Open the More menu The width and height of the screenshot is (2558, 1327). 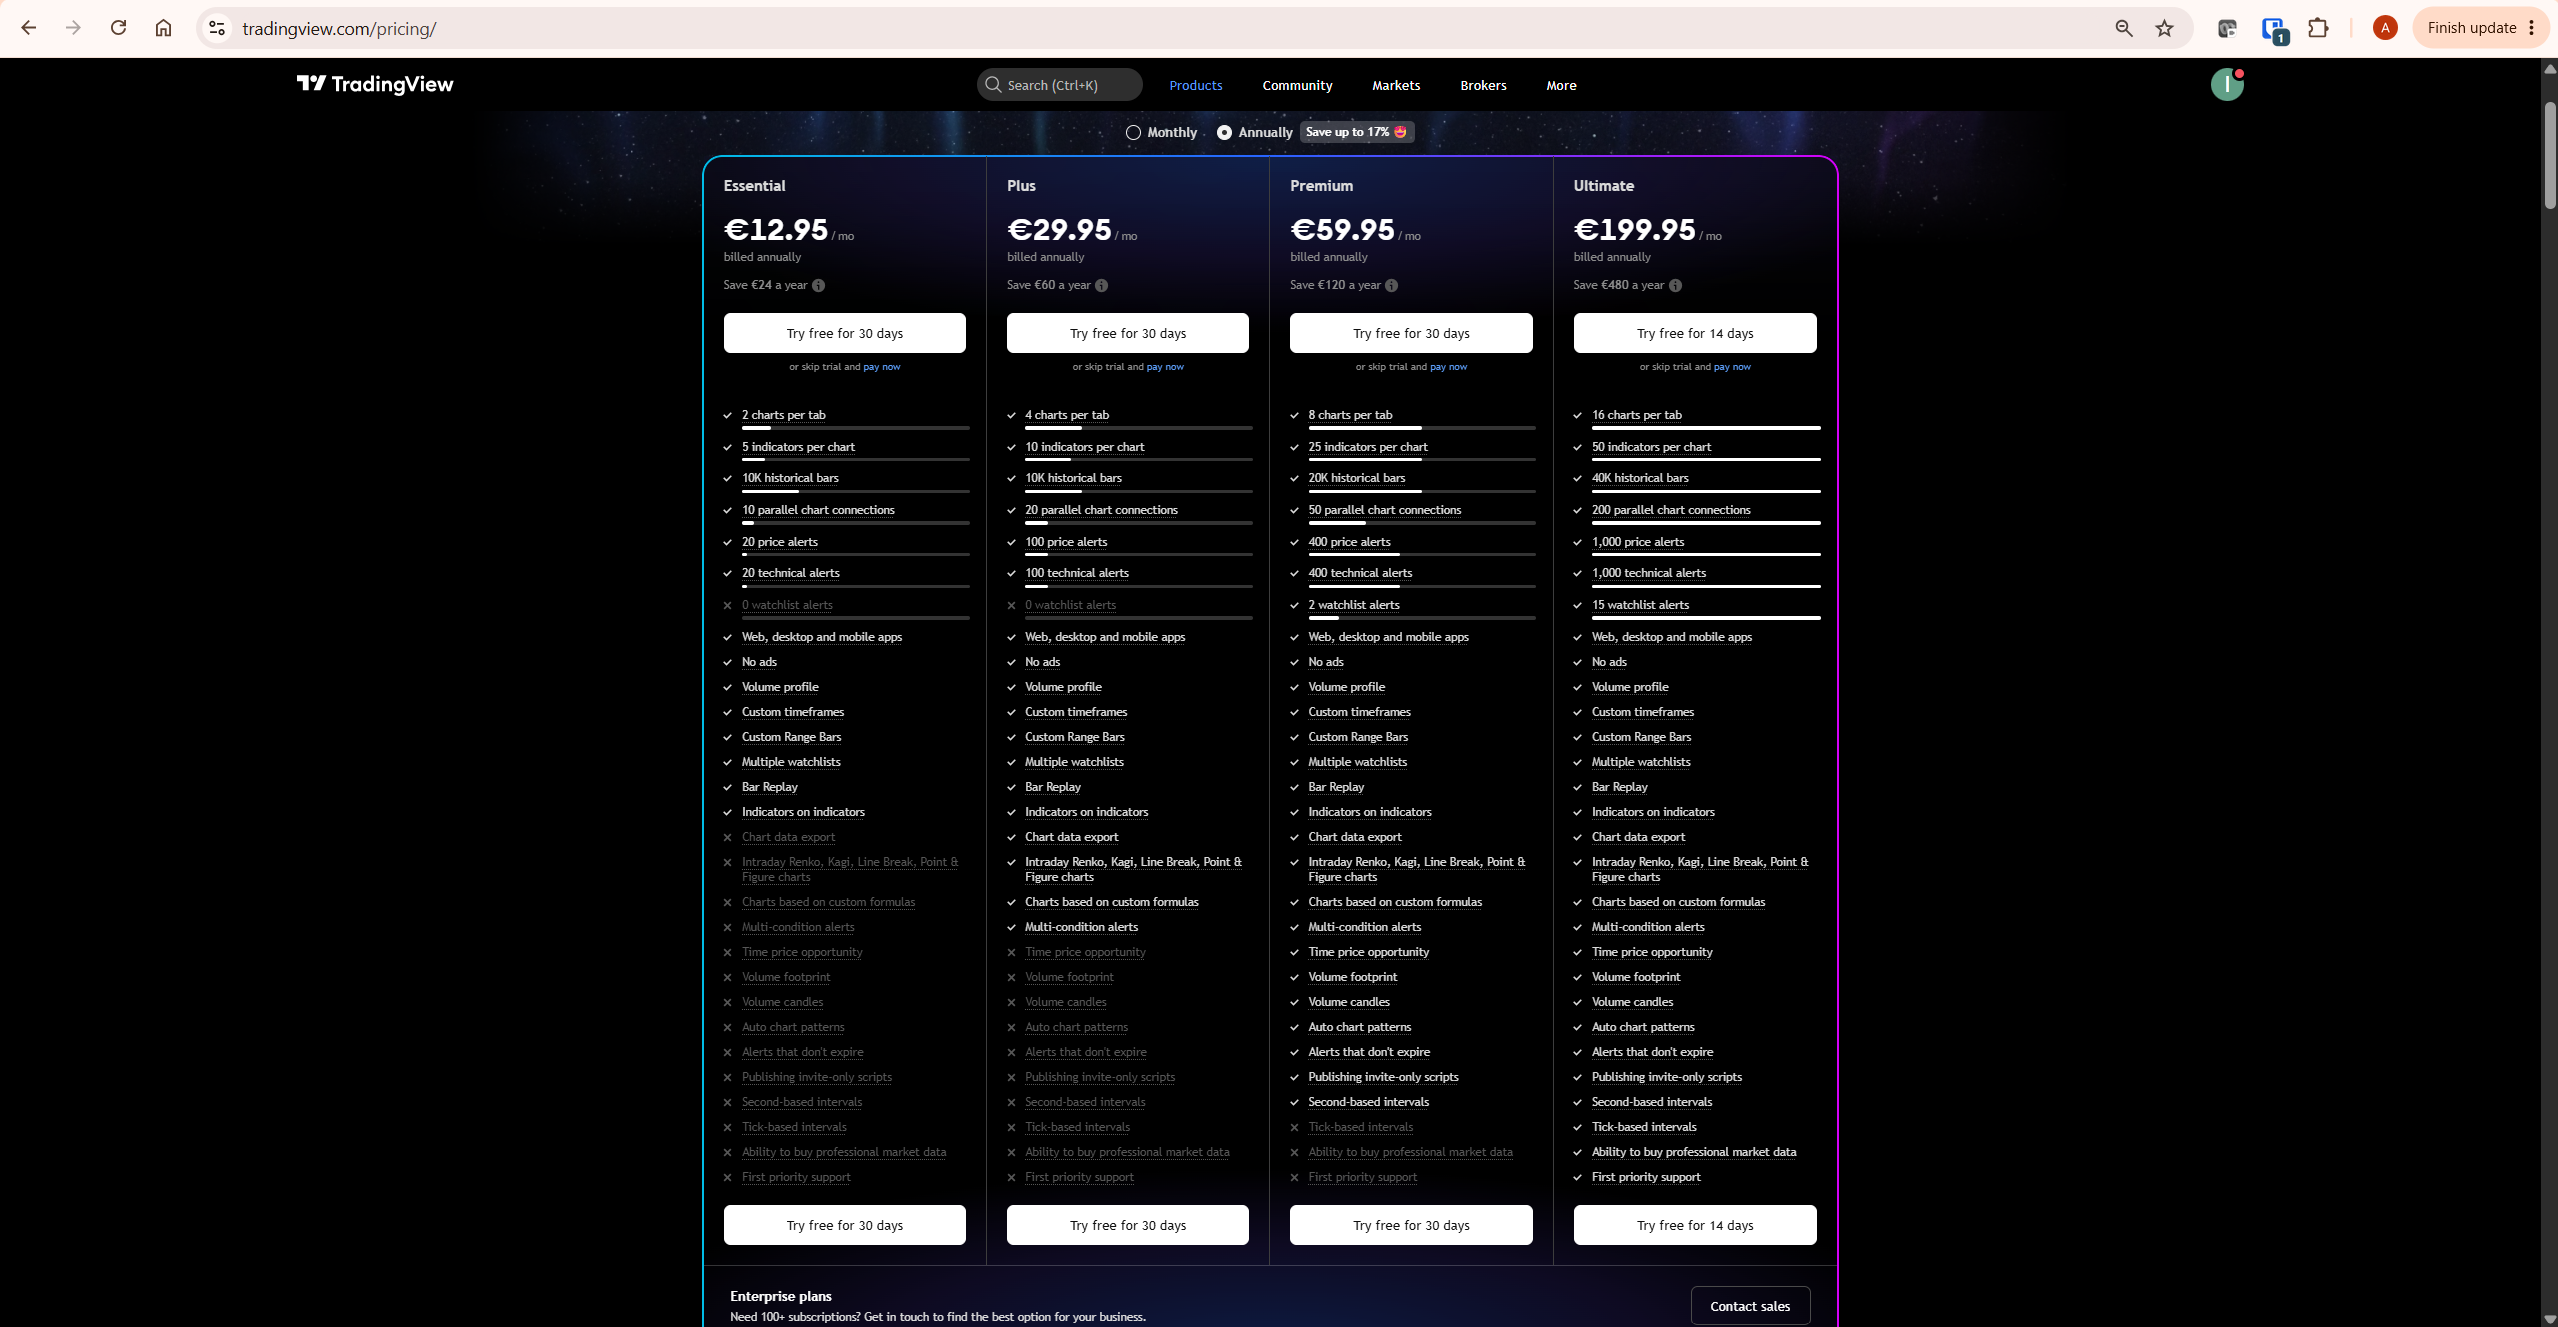[x=1560, y=85]
